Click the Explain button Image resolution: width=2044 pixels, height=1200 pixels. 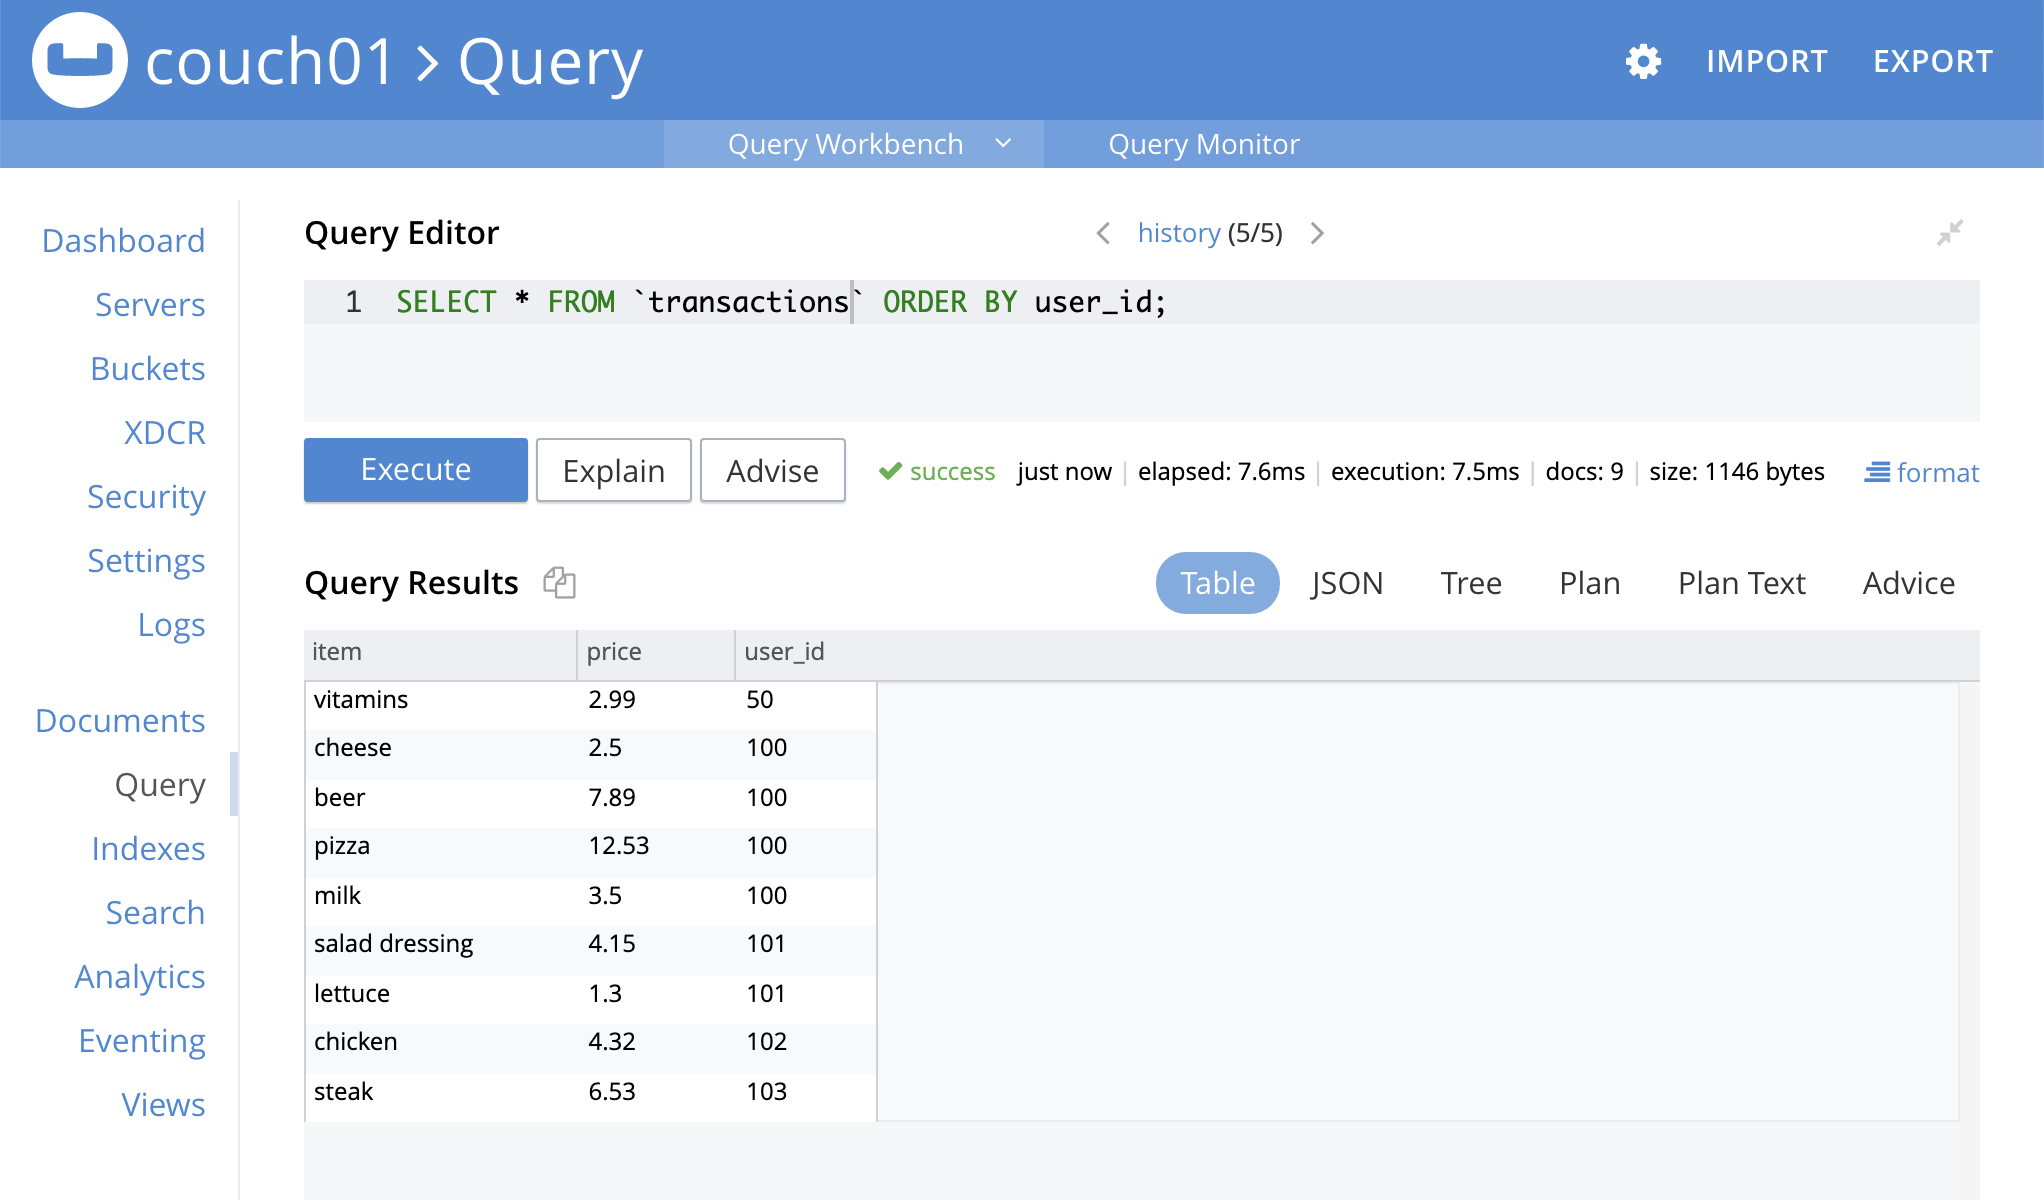614,470
